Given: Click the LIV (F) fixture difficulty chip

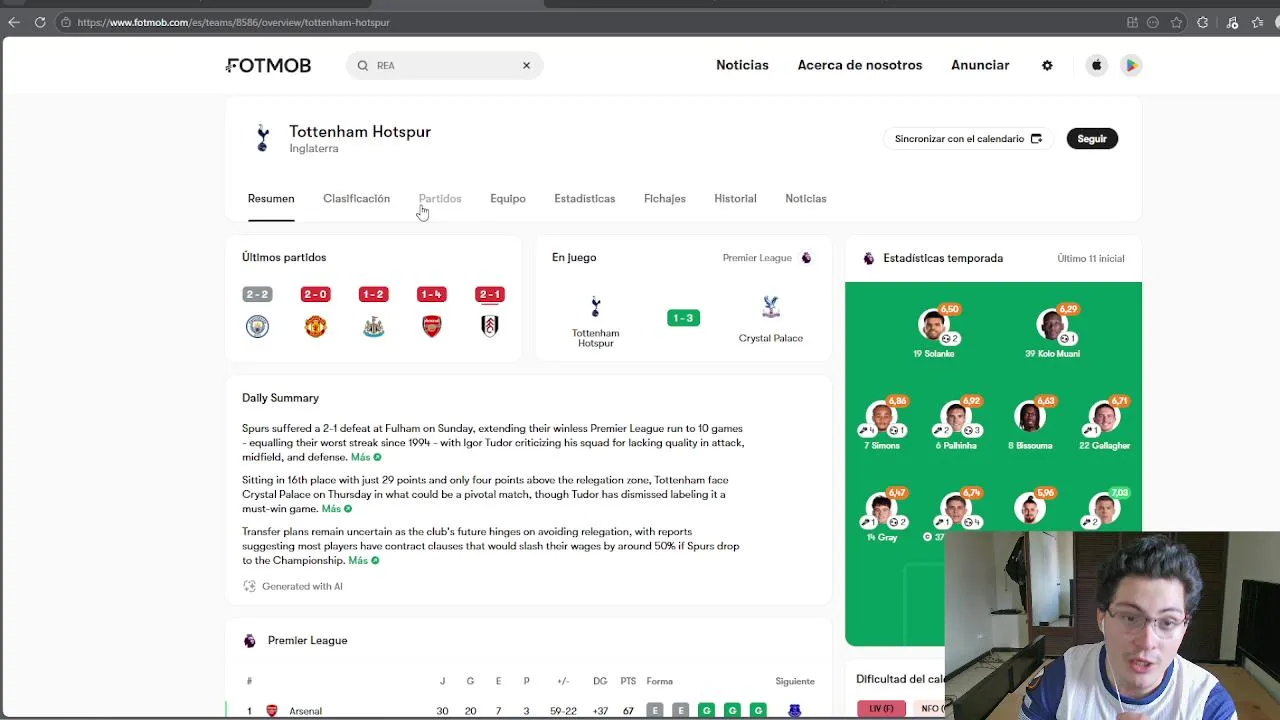Looking at the screenshot, I should (881, 708).
